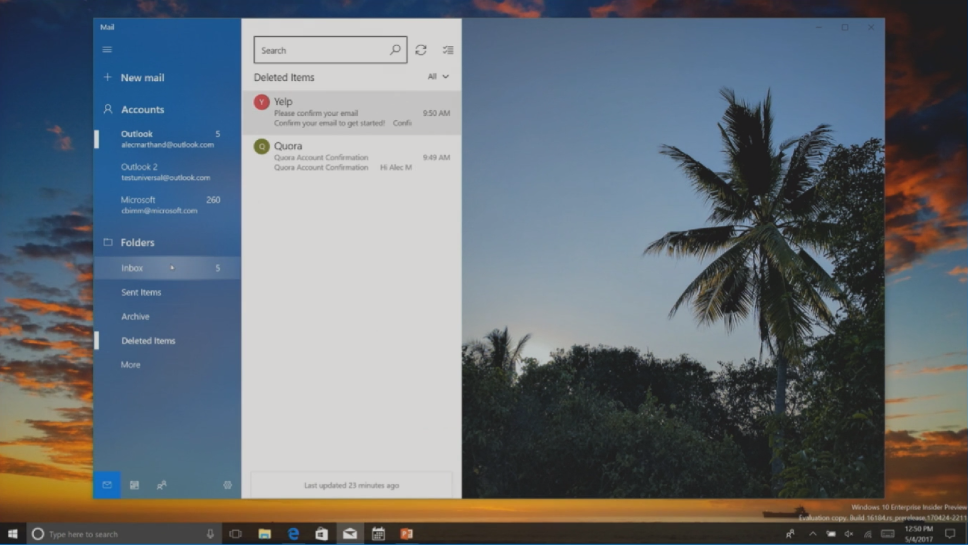968x545 pixels.
Task: Open Mail settings gear
Action: point(227,485)
